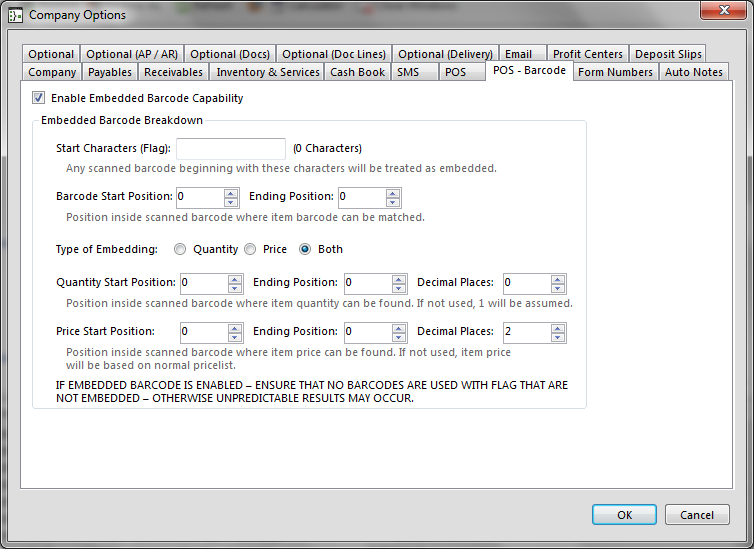This screenshot has width=754, height=549.
Task: Select the Price embedding type
Action: (250, 249)
